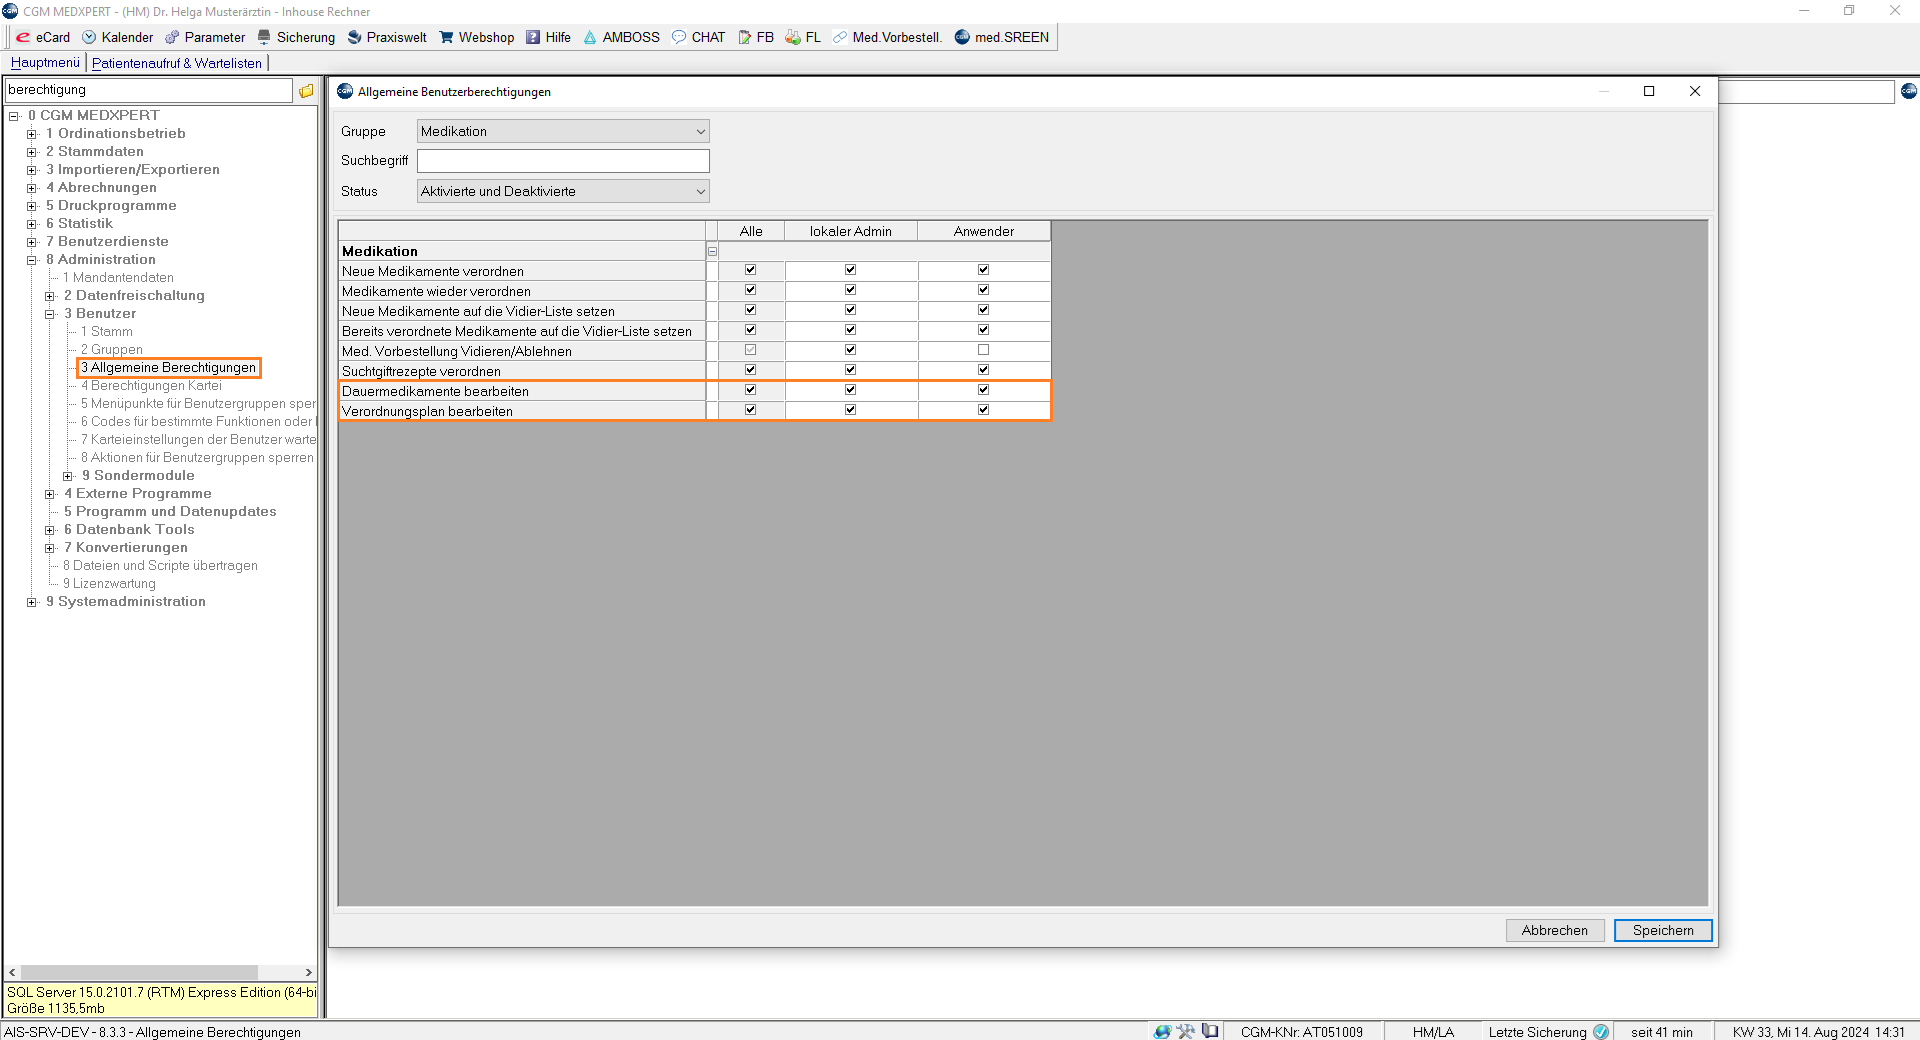Toggle Anwender for Neue Medikamente auf Vidier-Liste
This screenshot has height=1040, width=1920.
tap(983, 310)
